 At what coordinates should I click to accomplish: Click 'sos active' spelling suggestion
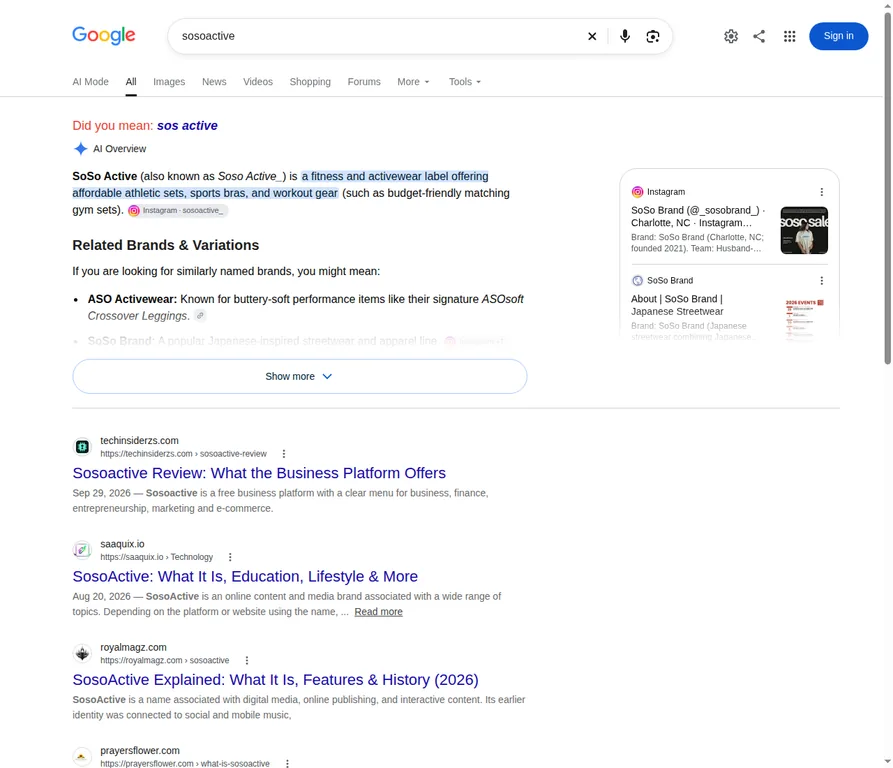(x=187, y=125)
